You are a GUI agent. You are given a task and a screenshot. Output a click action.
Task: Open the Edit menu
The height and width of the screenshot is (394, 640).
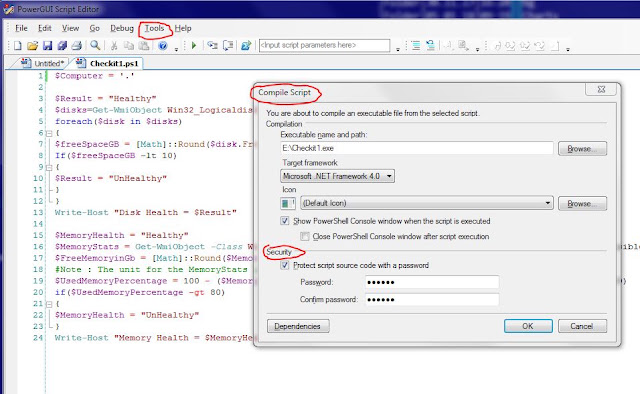click(44, 28)
